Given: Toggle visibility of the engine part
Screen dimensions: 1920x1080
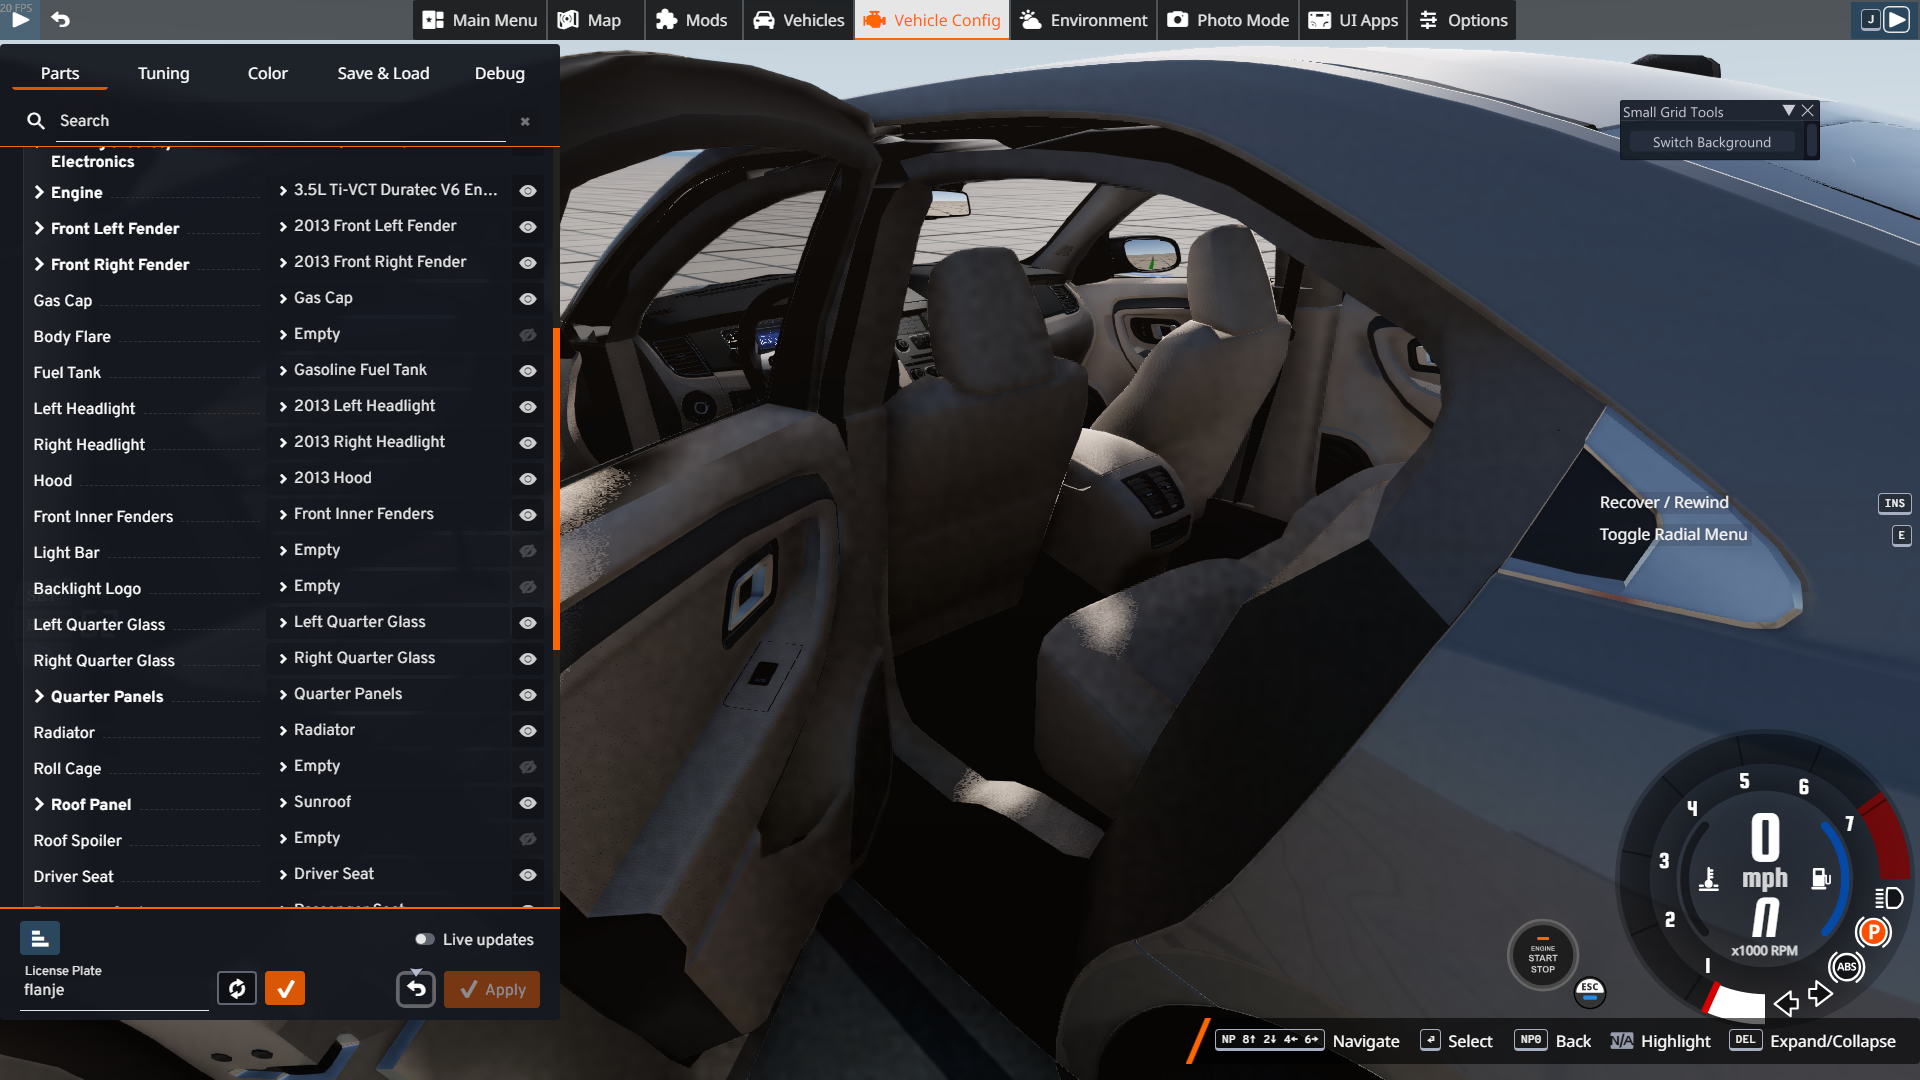Looking at the screenshot, I should pyautogui.click(x=528, y=191).
